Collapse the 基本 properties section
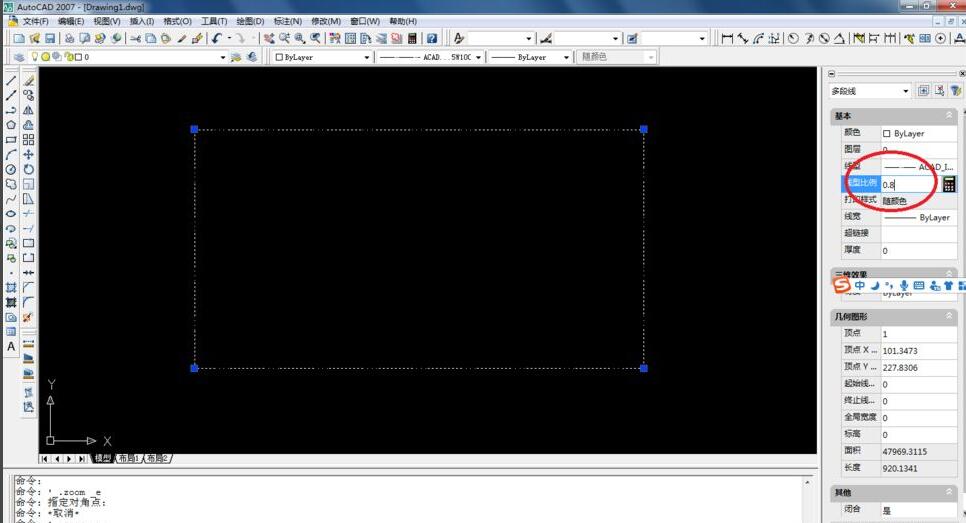 click(949, 115)
